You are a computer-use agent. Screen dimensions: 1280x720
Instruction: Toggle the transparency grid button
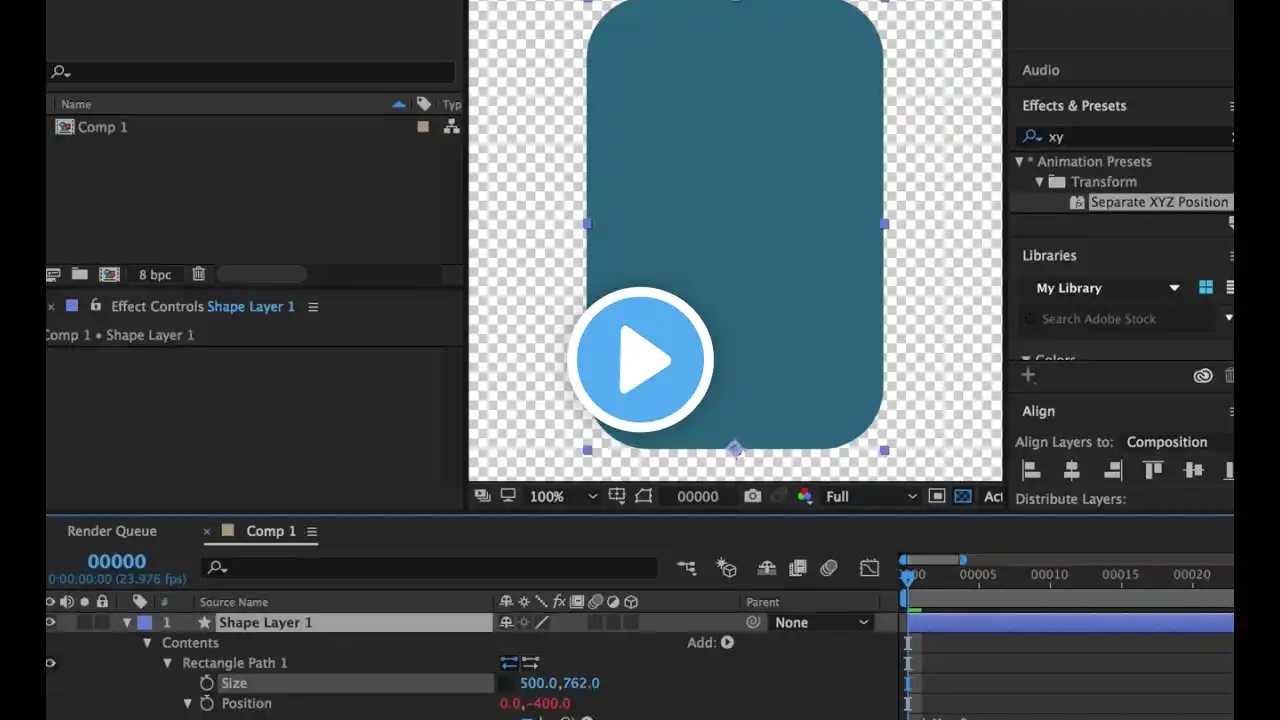pos(962,496)
